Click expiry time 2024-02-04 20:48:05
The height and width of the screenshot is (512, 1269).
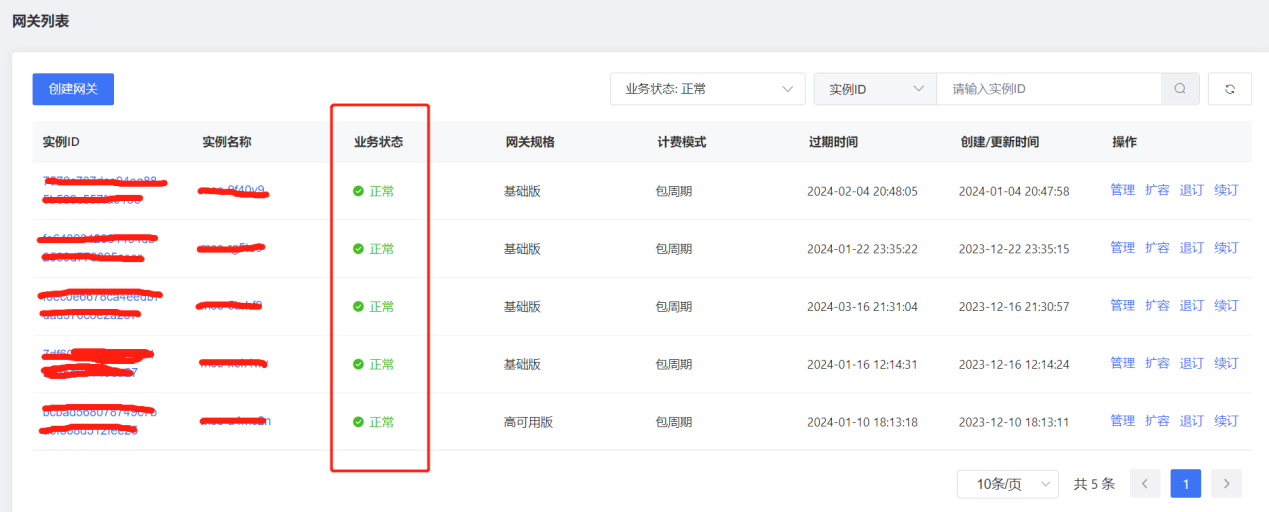[862, 191]
